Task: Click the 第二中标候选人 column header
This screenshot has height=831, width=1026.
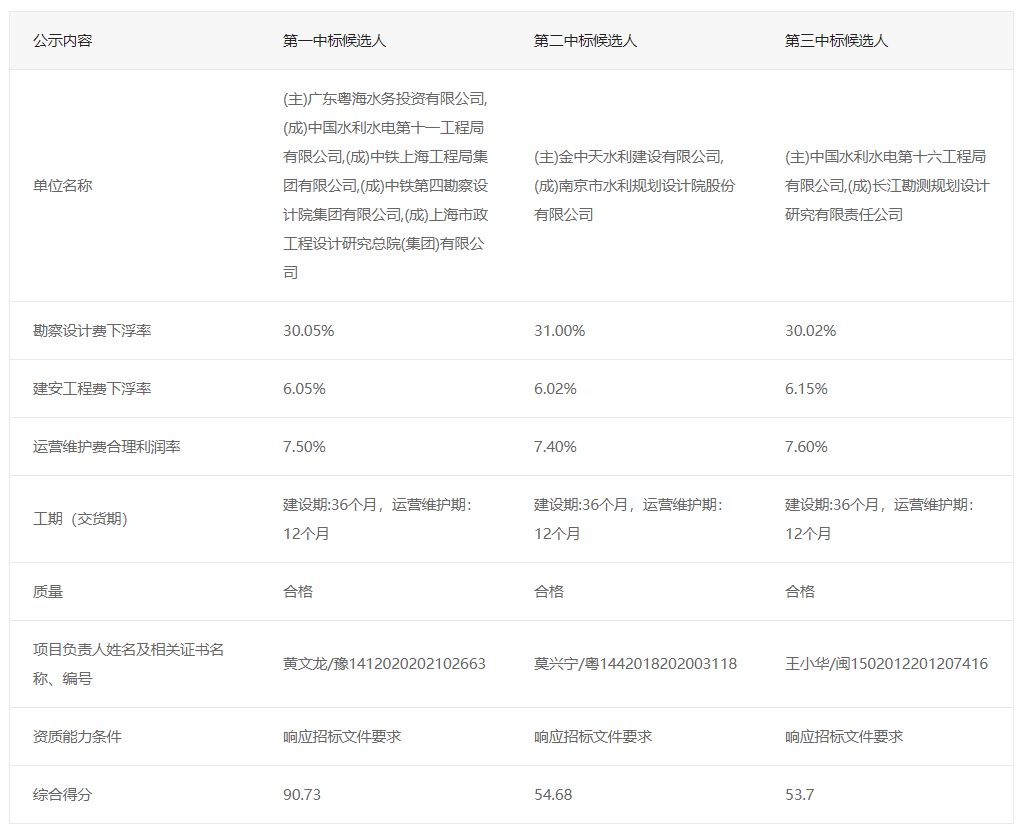Action: pyautogui.click(x=583, y=41)
